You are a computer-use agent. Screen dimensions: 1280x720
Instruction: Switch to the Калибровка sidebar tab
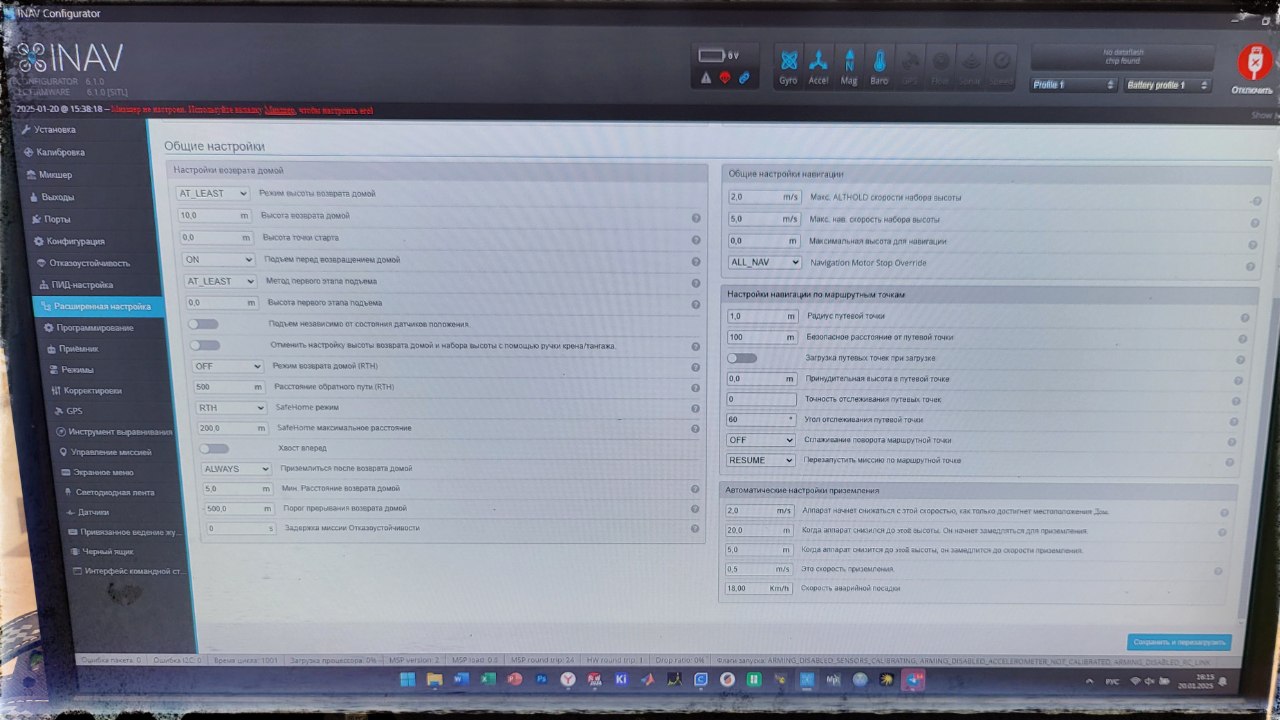pyautogui.click(x=60, y=152)
